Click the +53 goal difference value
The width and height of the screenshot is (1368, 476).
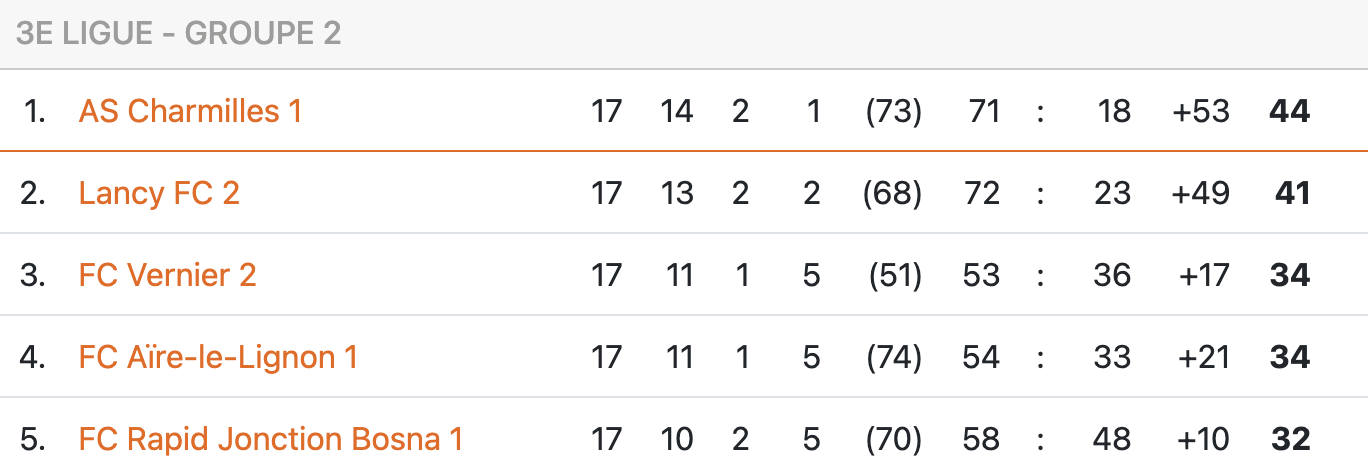pos(1201,111)
